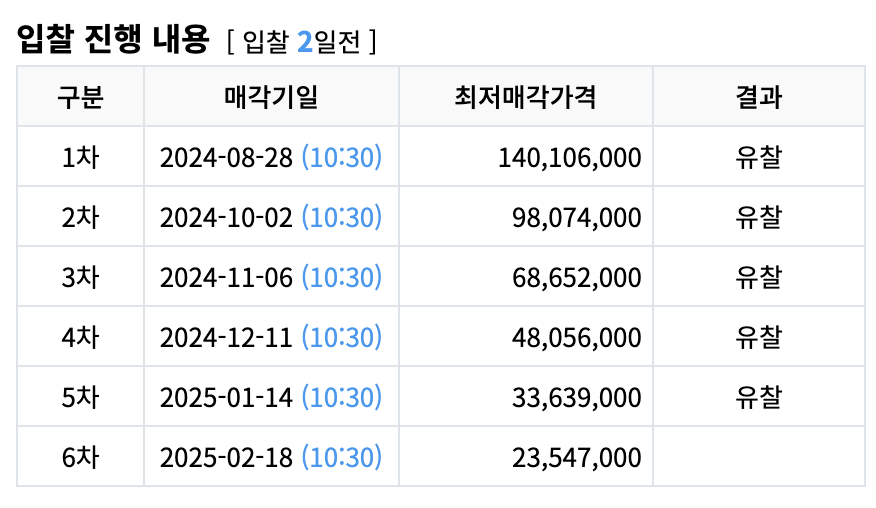Click the 최저매각가격 column header
876x508 pixels.
[x=525, y=97]
